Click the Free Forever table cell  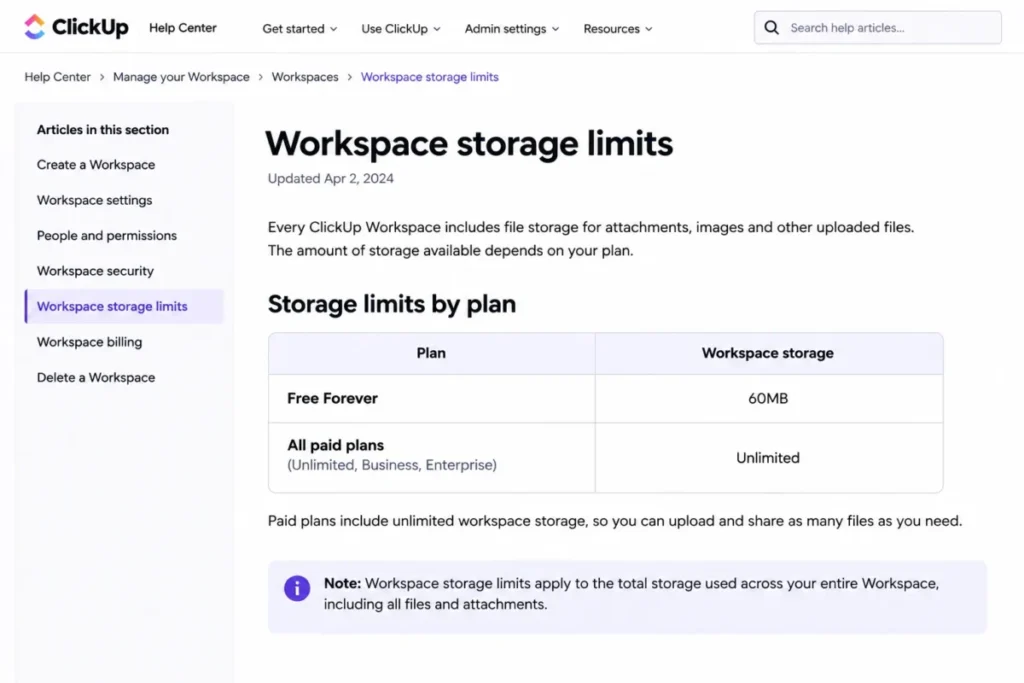(432, 398)
